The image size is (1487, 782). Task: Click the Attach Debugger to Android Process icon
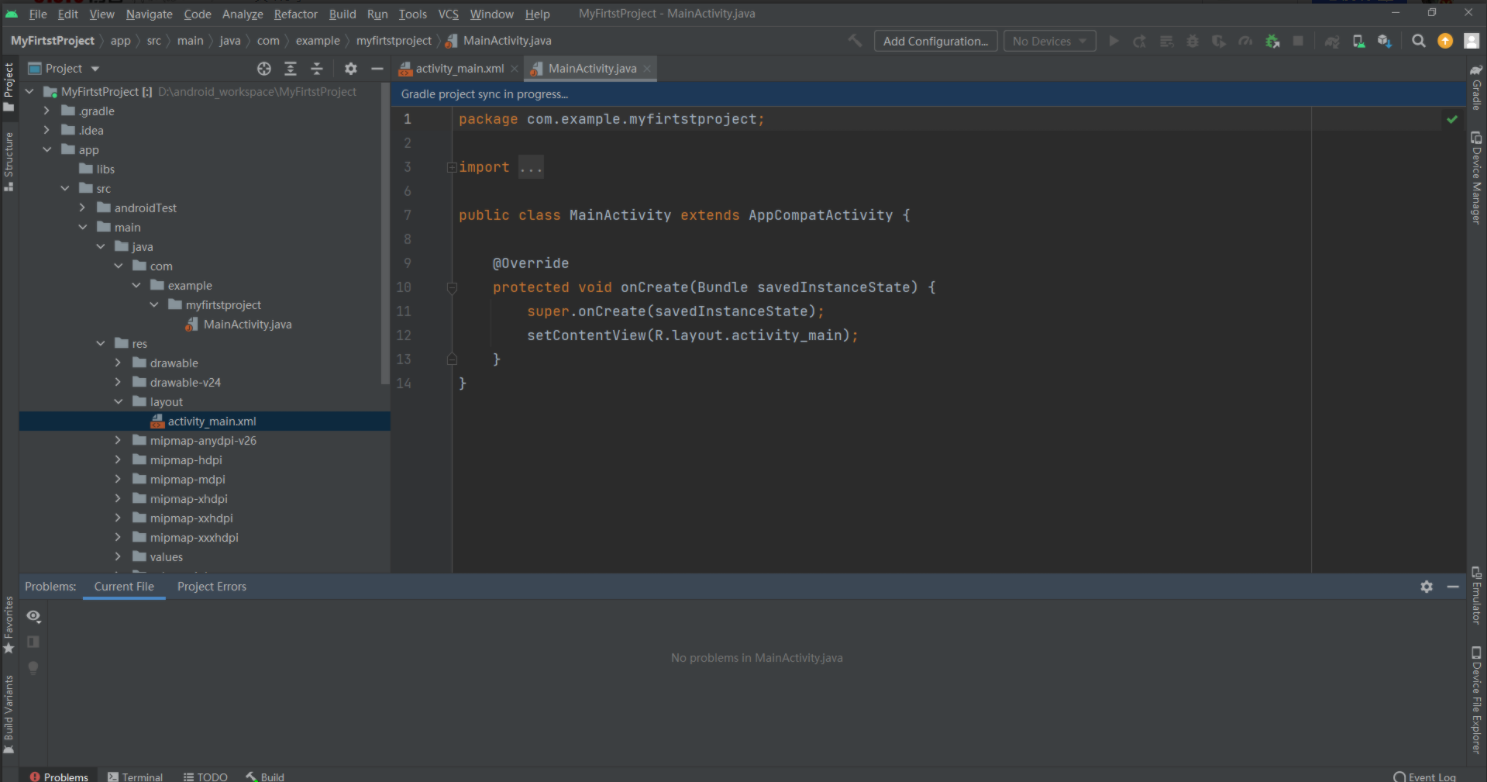click(x=1272, y=41)
